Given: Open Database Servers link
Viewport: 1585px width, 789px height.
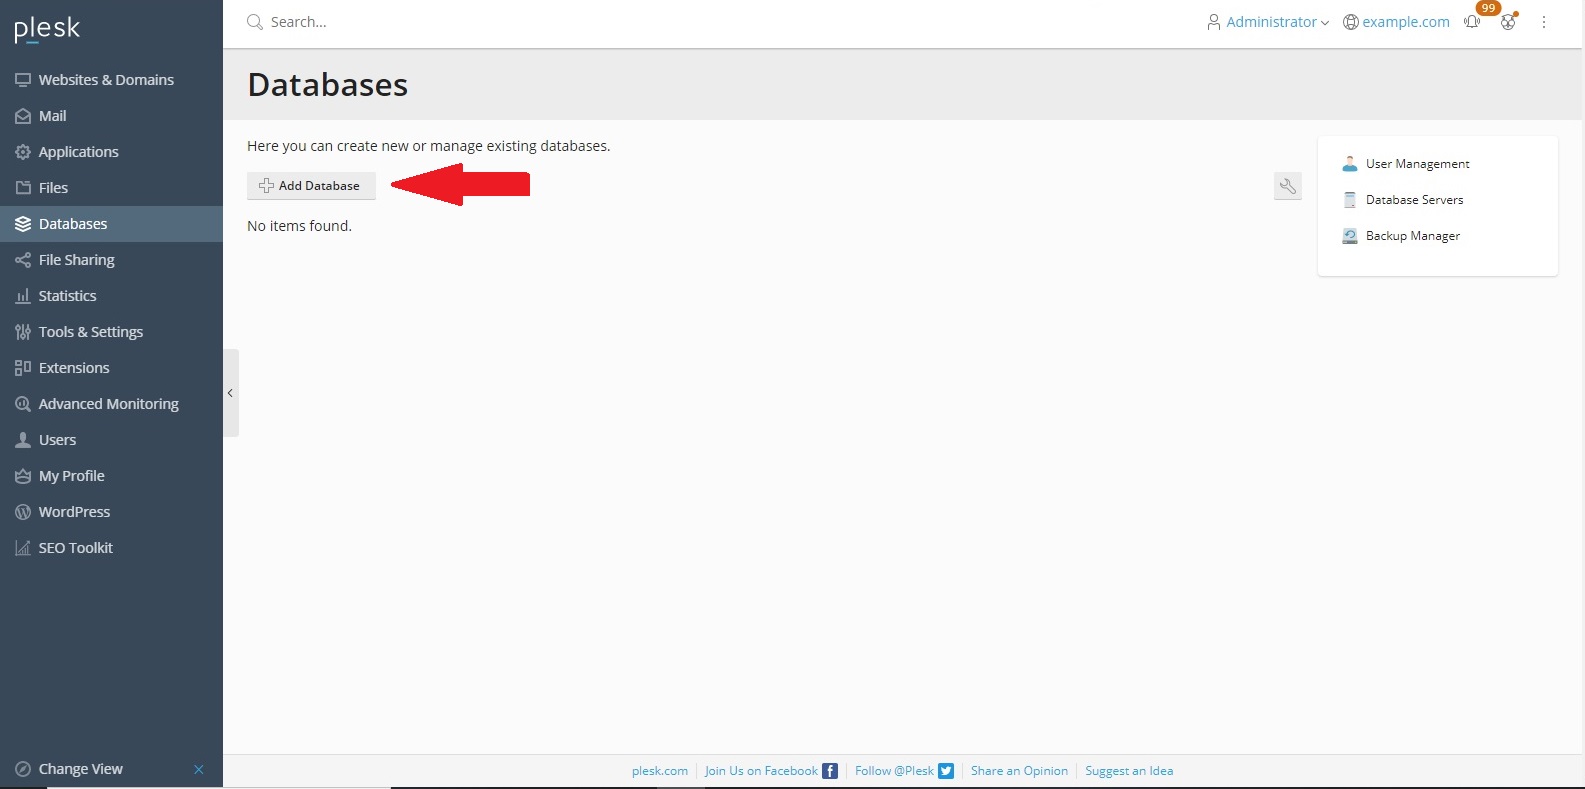Looking at the screenshot, I should tap(1414, 200).
